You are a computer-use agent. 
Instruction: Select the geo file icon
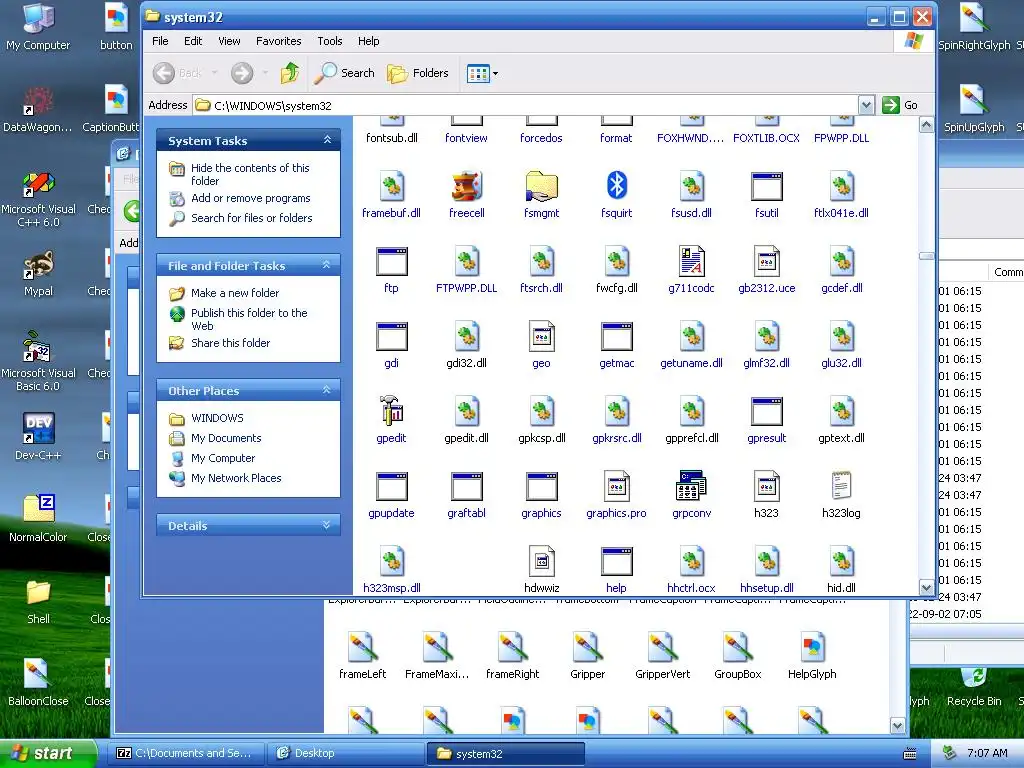[x=541, y=336]
